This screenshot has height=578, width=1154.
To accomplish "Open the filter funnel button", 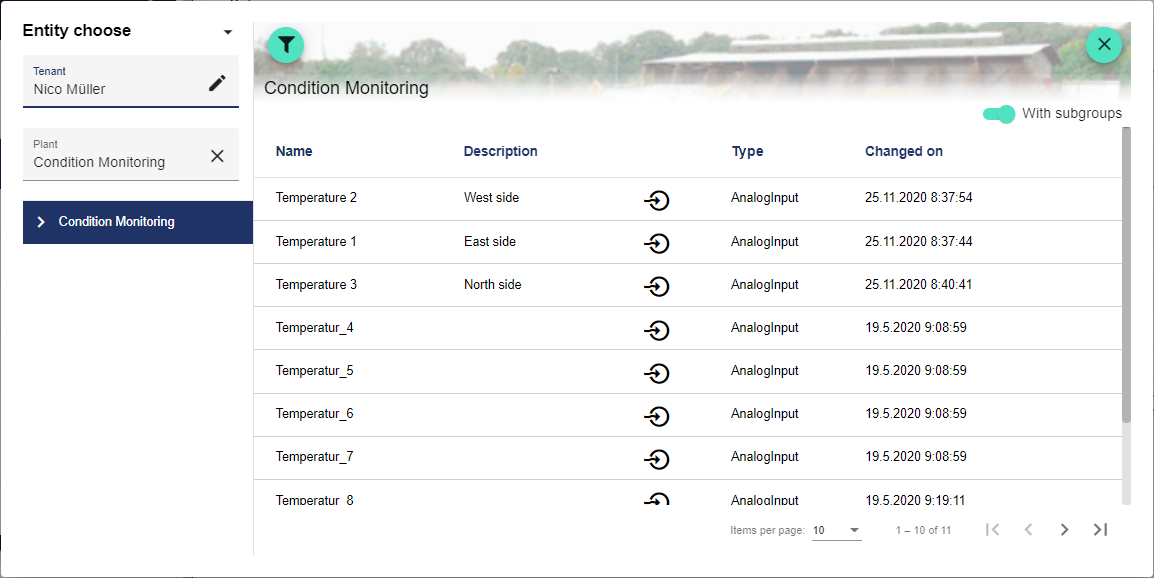I will point(286,45).
